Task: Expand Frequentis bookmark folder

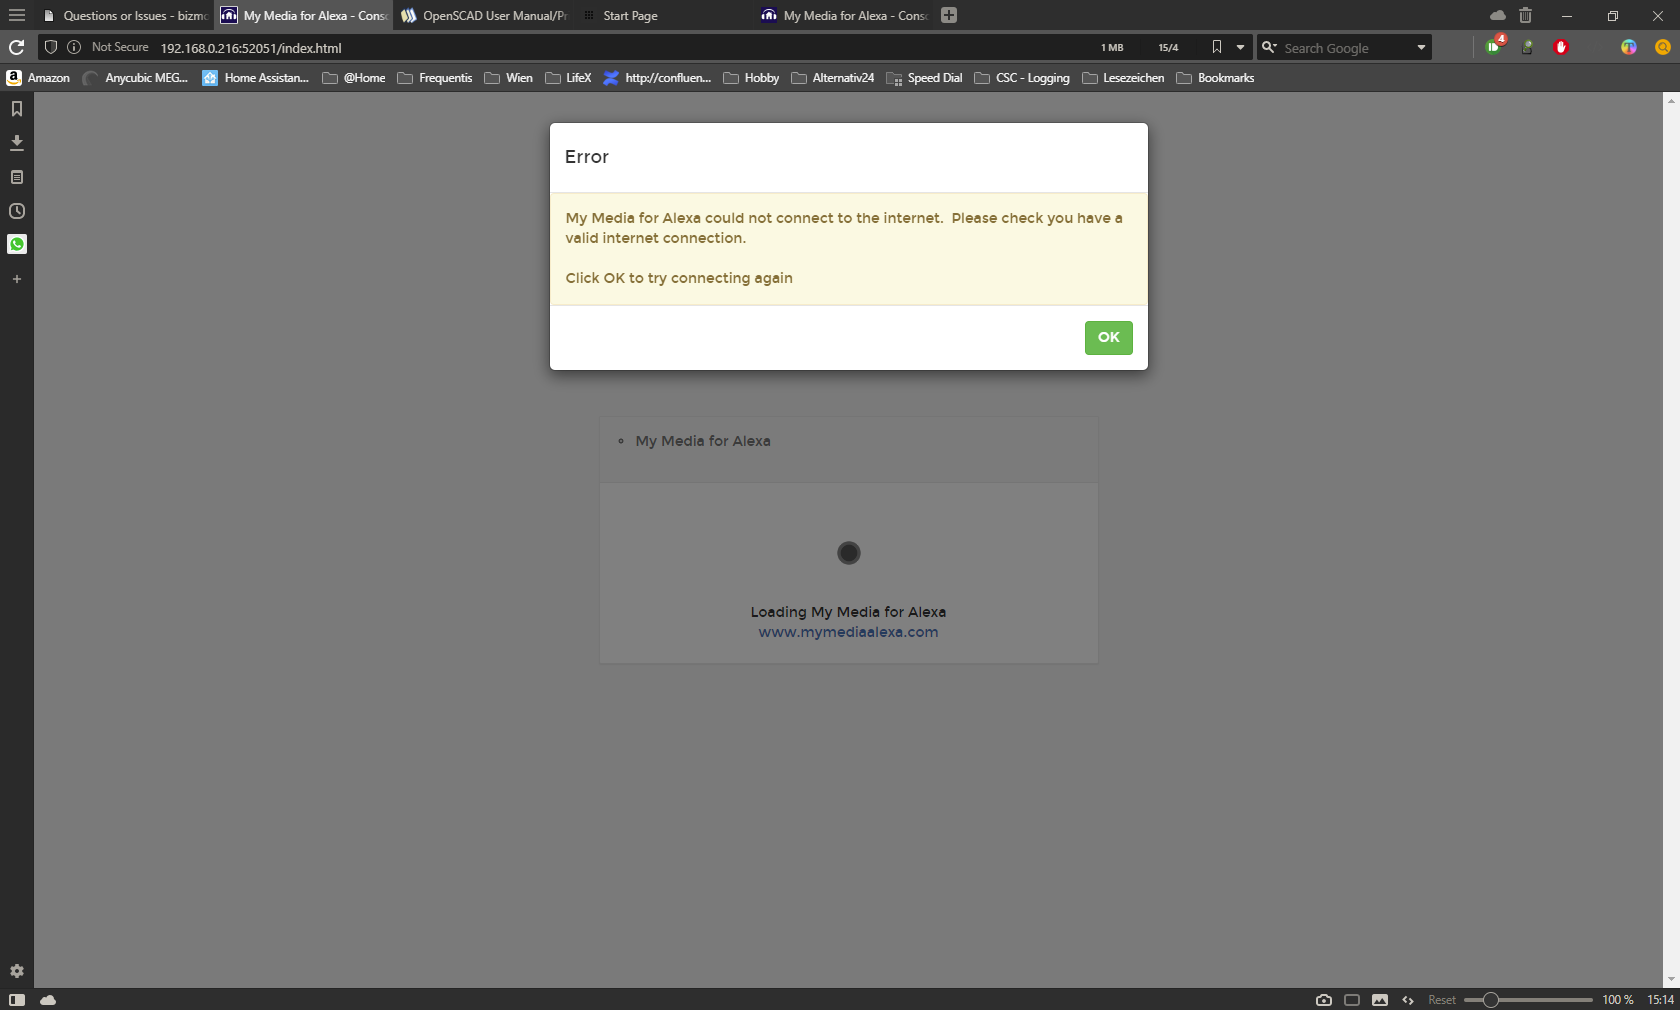Action: [x=434, y=78]
